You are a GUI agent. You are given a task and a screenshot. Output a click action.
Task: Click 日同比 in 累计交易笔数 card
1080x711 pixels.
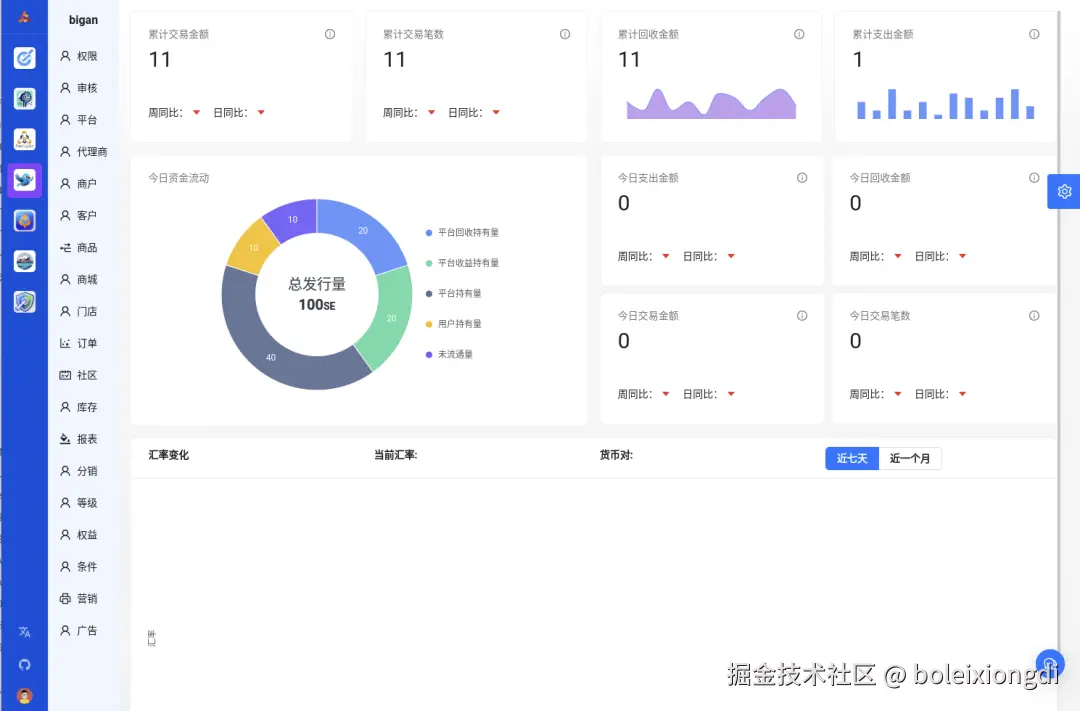point(465,112)
